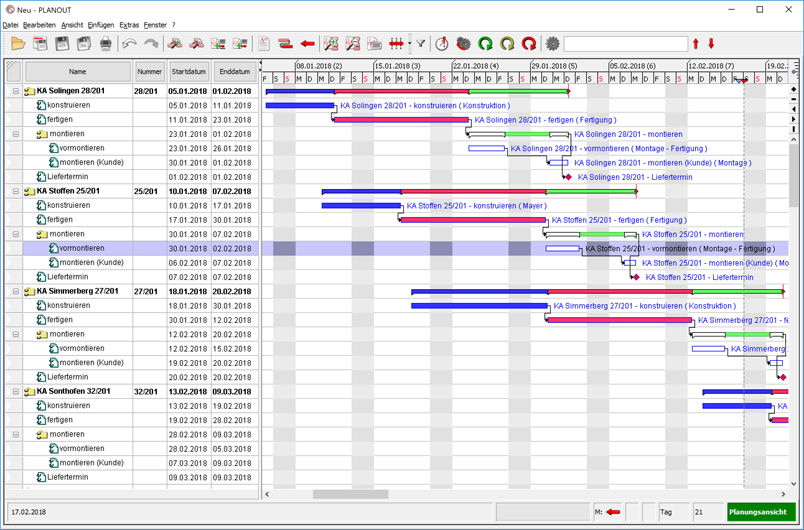
Task: Collapse montieren group under KA Sonthofen
Action: 16,434
